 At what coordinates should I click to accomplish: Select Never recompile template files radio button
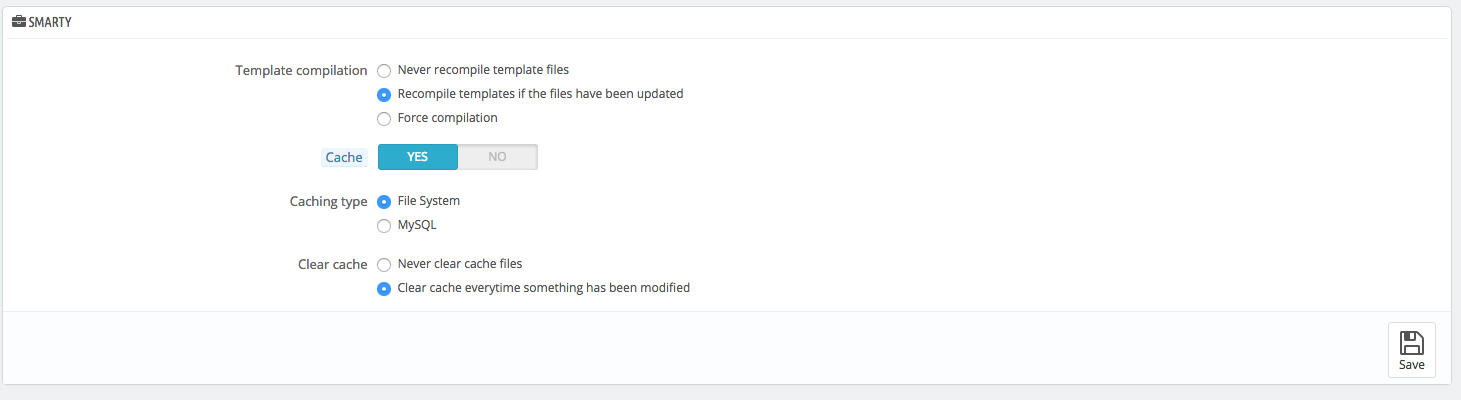(x=384, y=71)
